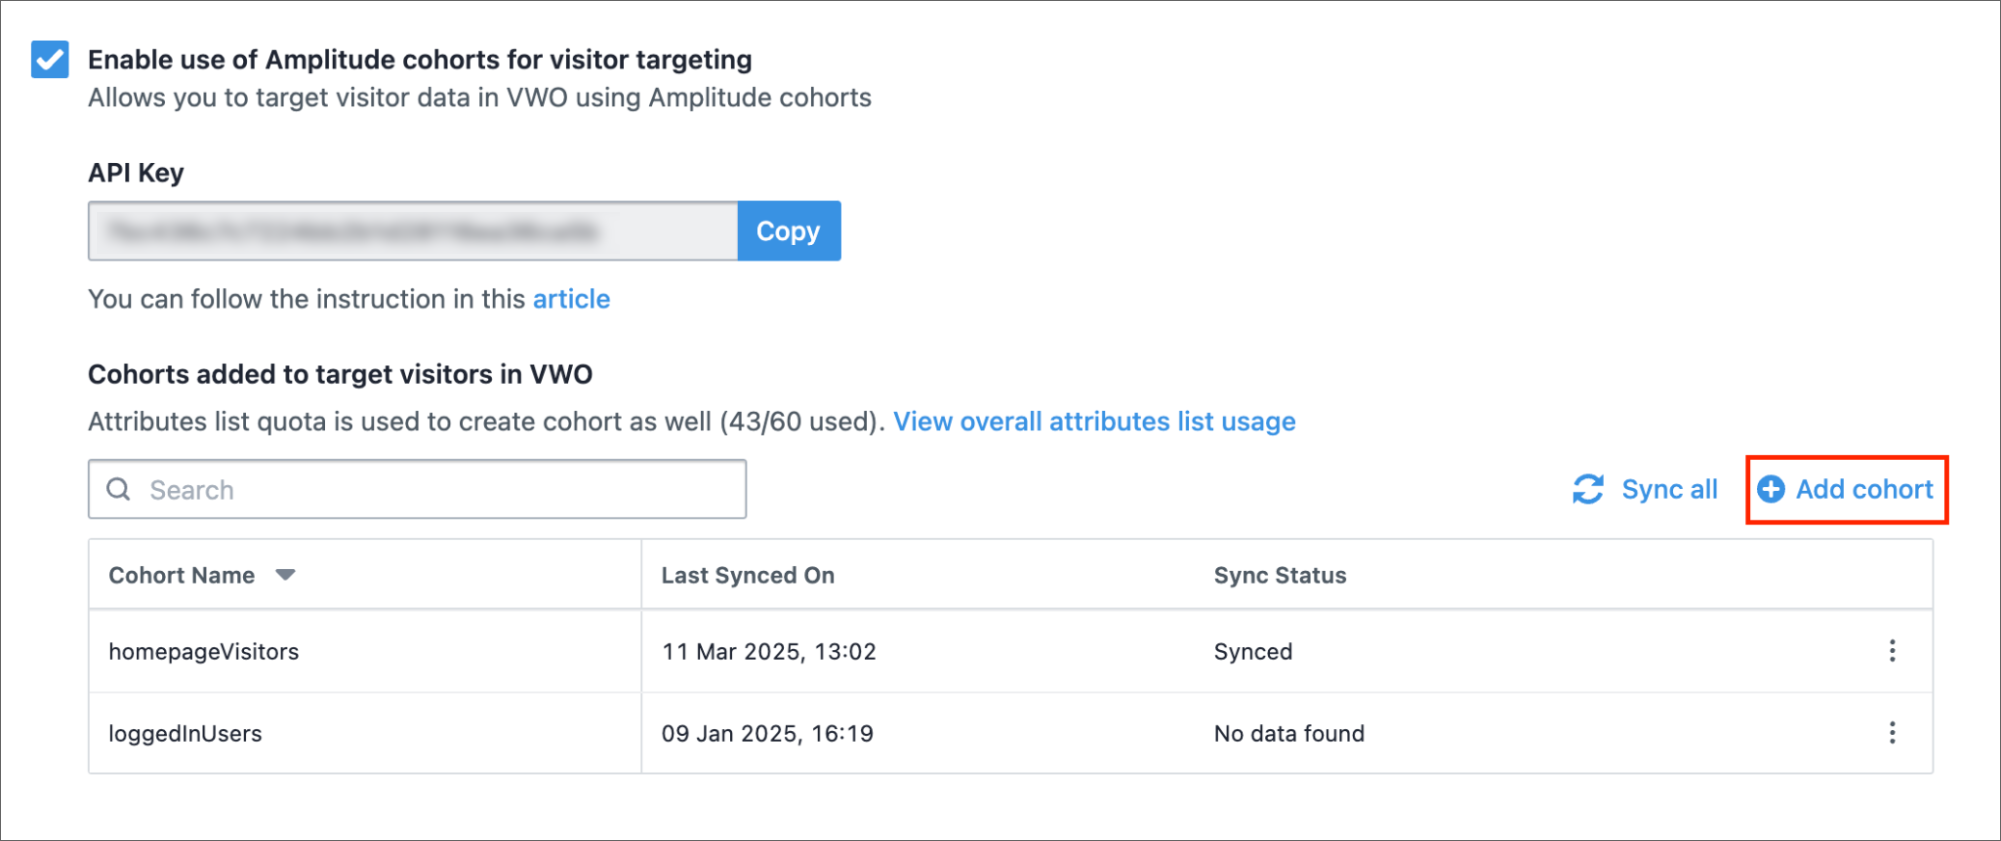Select loggedInUsers cohort name
The height and width of the screenshot is (841, 2001).
(x=185, y=734)
